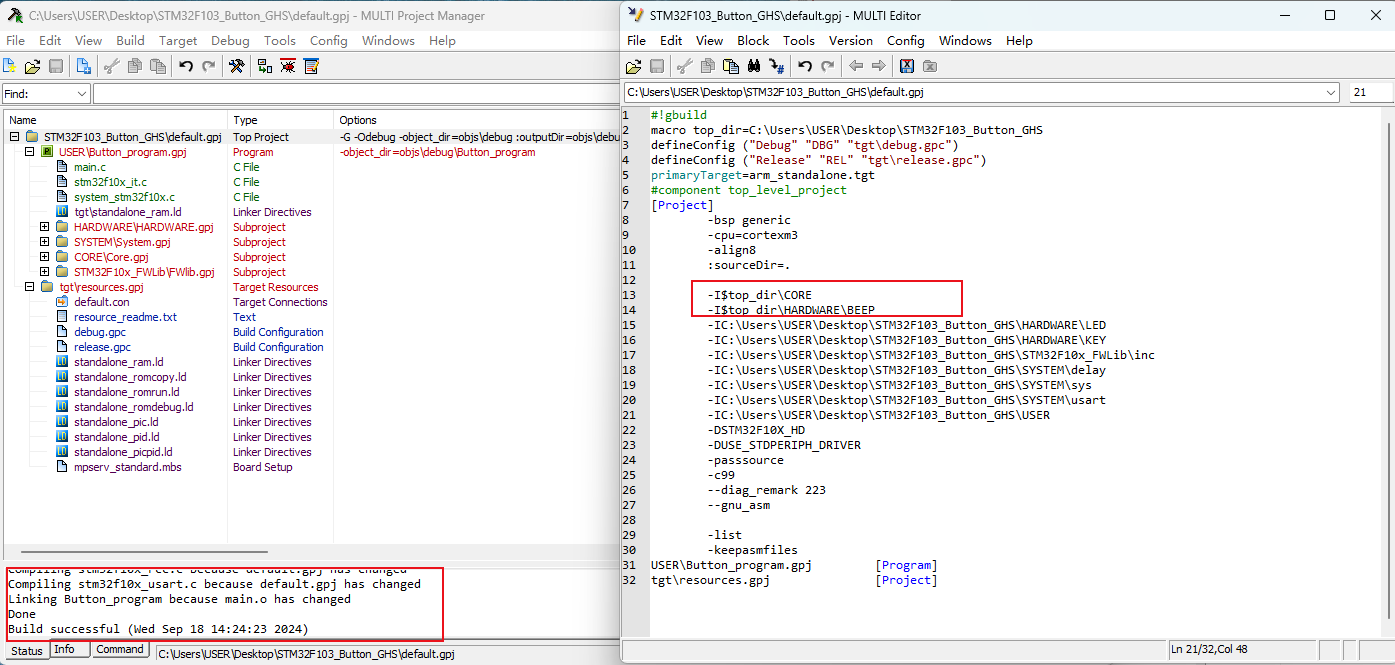Switch to the Info tab
Image resolution: width=1395 pixels, height=665 pixels.
coord(64,650)
